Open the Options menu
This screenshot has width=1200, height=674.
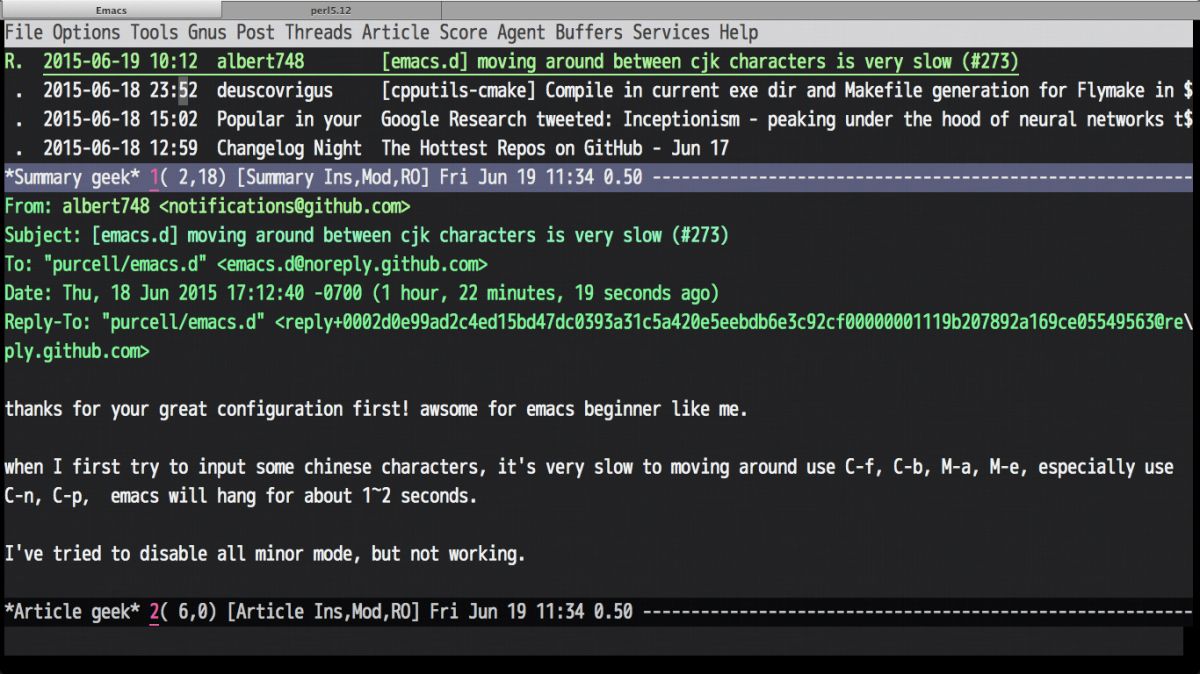[86, 32]
